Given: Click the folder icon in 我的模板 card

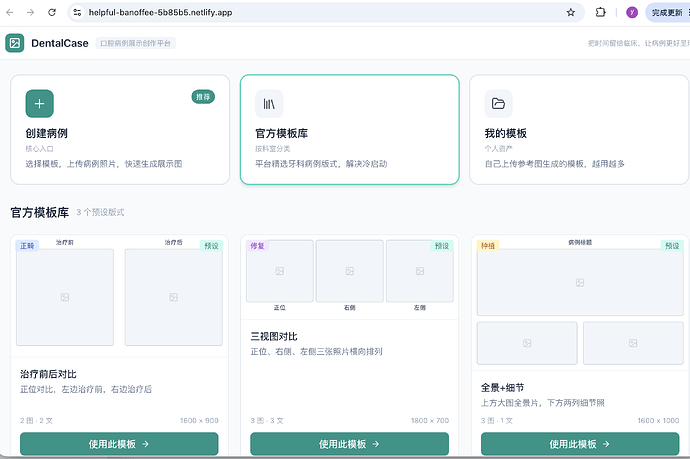Looking at the screenshot, I should tap(499, 103).
